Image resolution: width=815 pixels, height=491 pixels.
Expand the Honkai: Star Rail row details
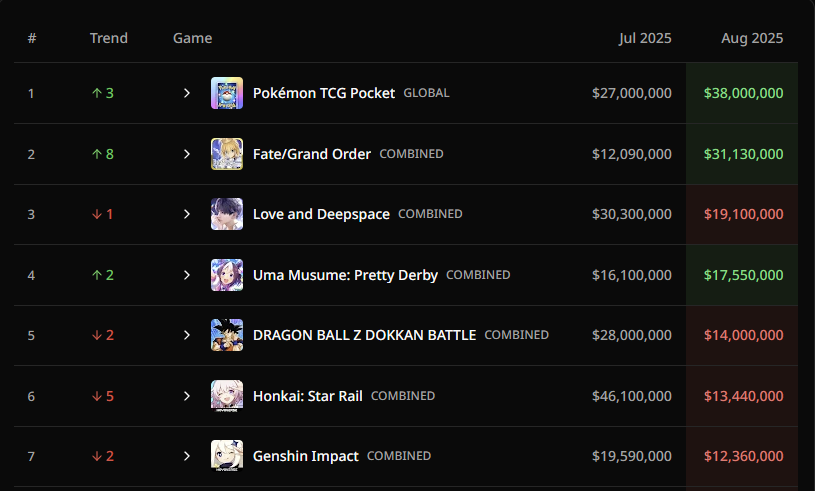pos(187,396)
